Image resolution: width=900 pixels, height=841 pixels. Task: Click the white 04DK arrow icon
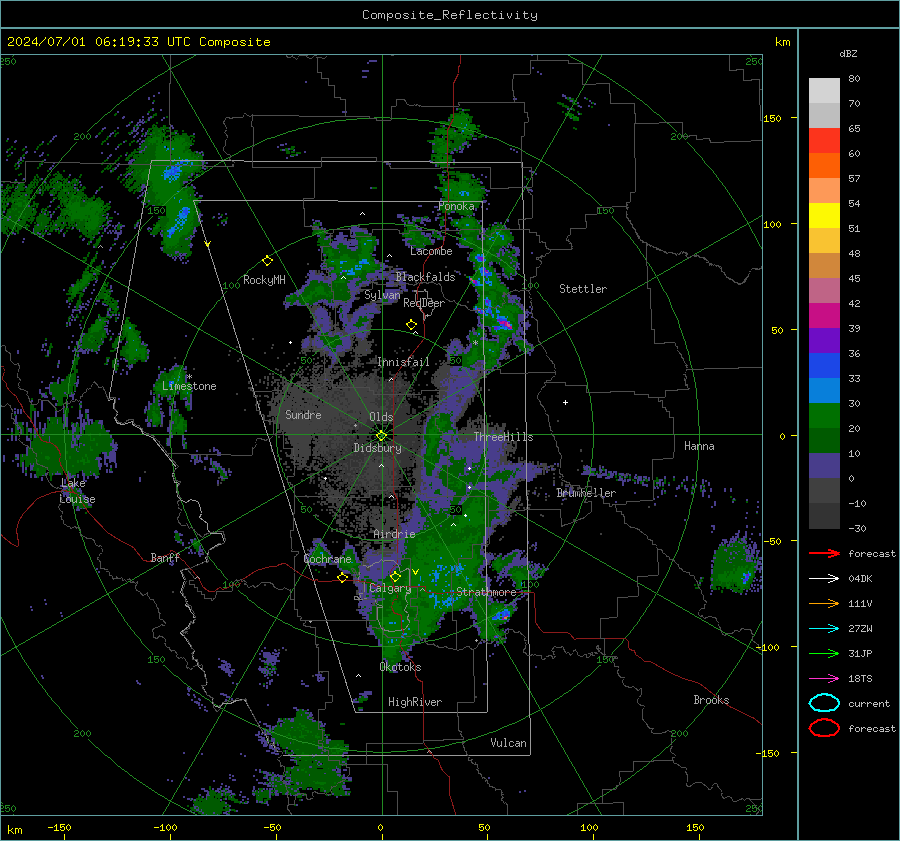824,579
